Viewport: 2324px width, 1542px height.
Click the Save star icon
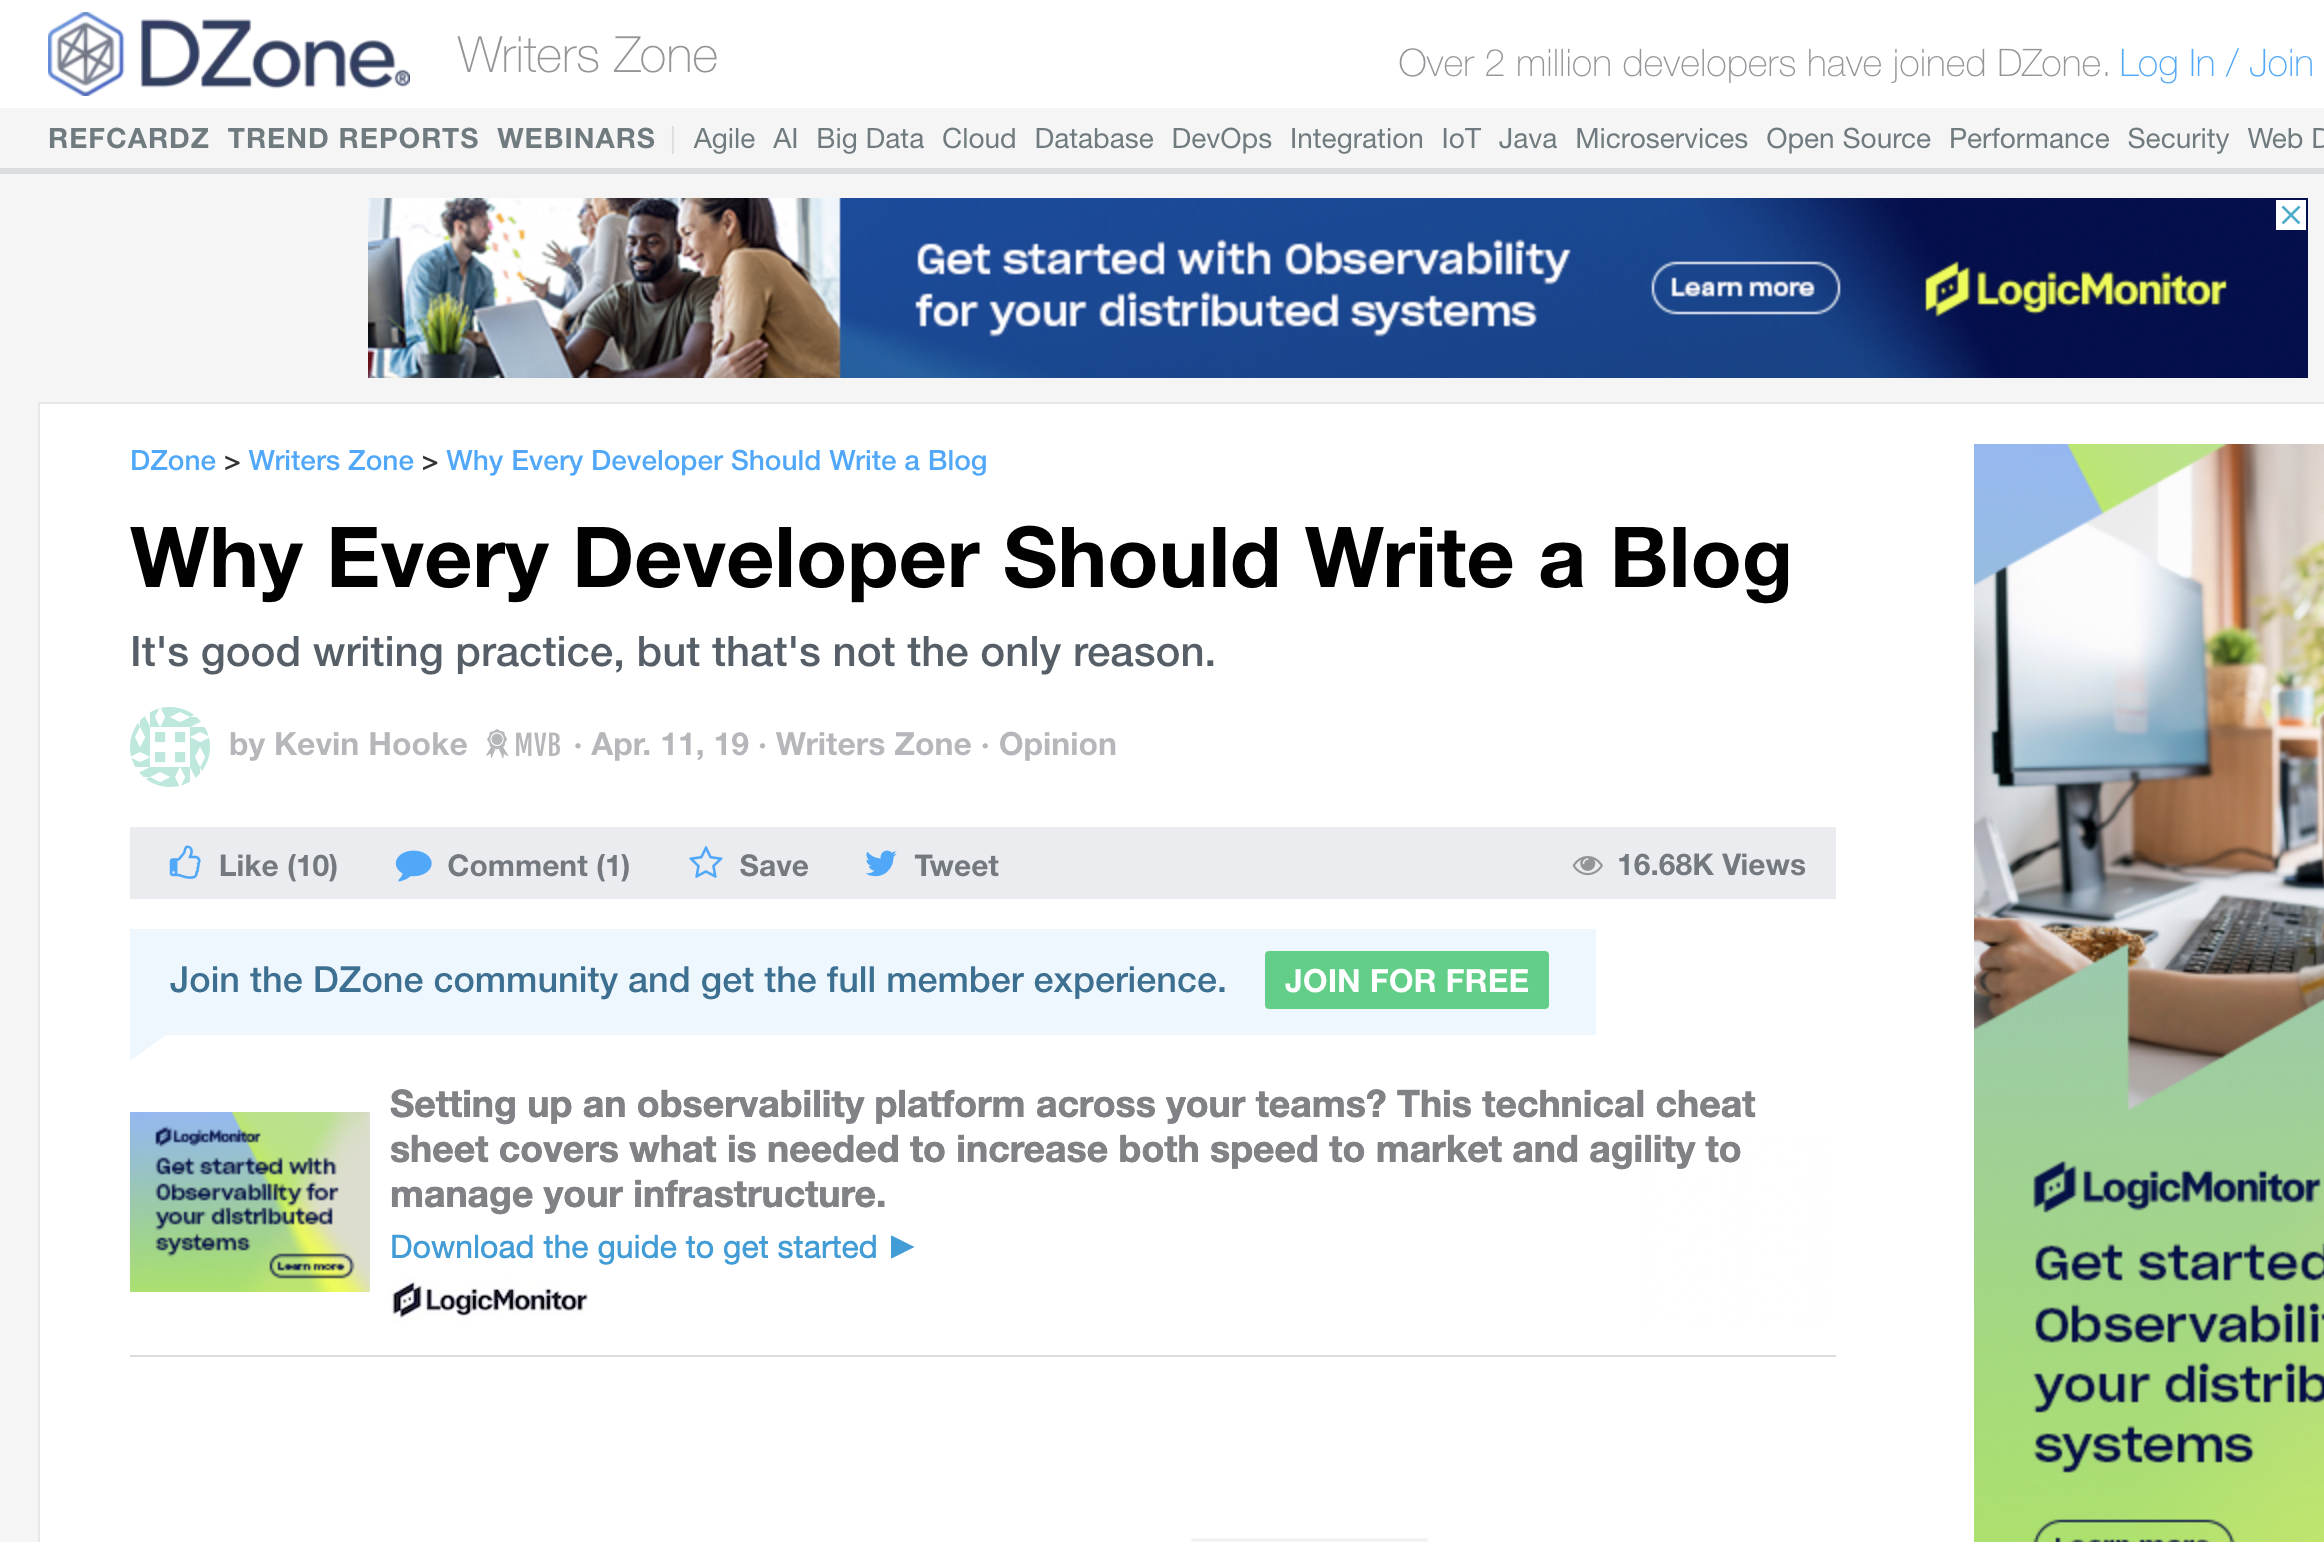(x=705, y=863)
